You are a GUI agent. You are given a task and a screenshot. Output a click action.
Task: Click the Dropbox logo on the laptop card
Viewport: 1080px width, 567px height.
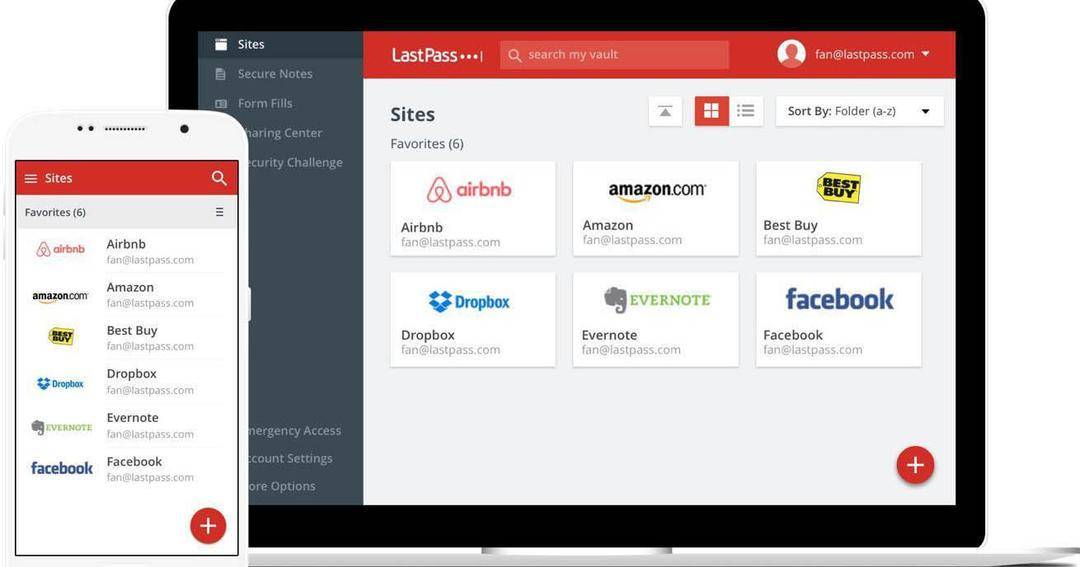click(469, 301)
